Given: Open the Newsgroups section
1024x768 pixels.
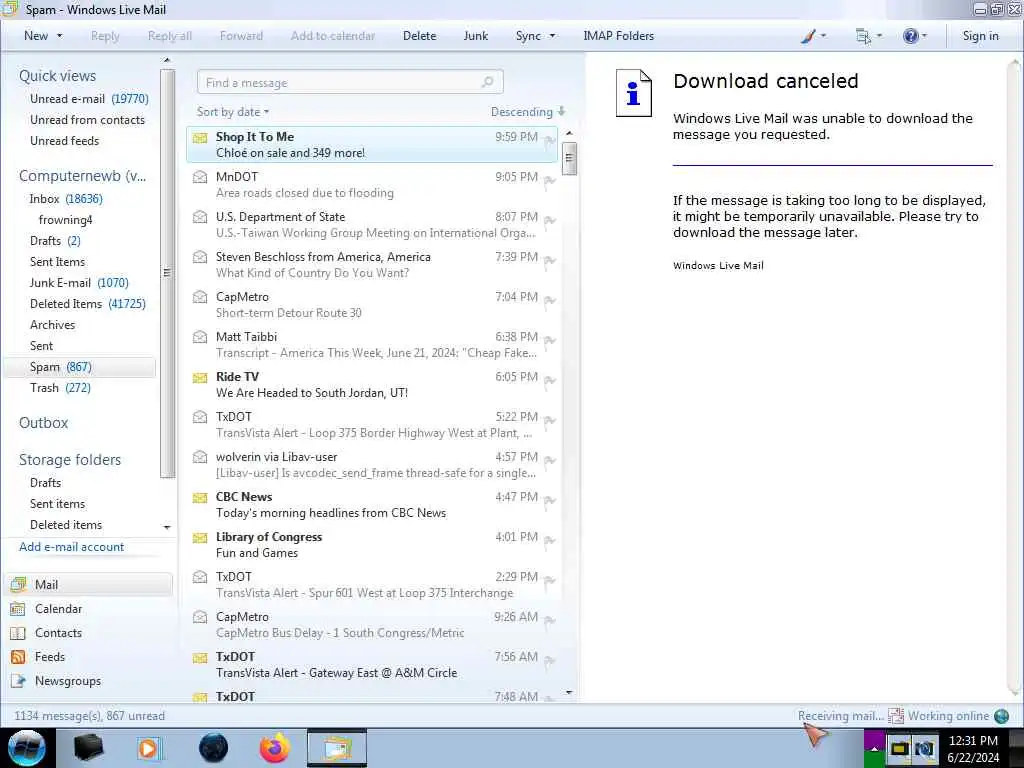Looking at the screenshot, I should (x=68, y=681).
